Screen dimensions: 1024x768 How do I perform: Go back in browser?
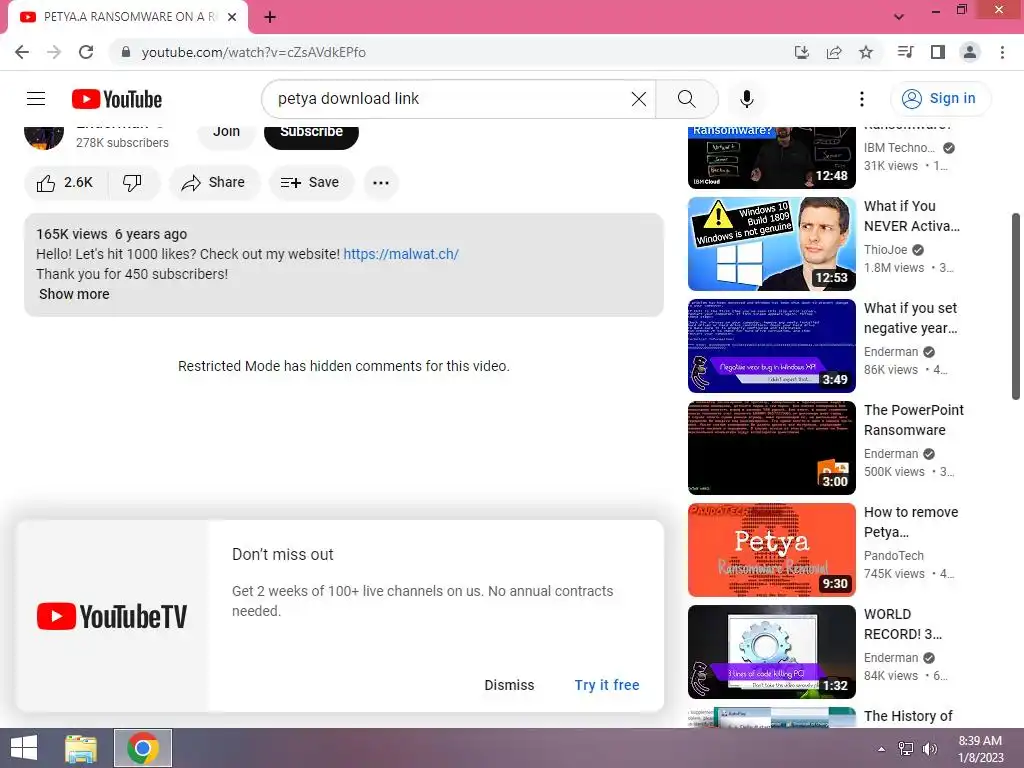[22, 52]
